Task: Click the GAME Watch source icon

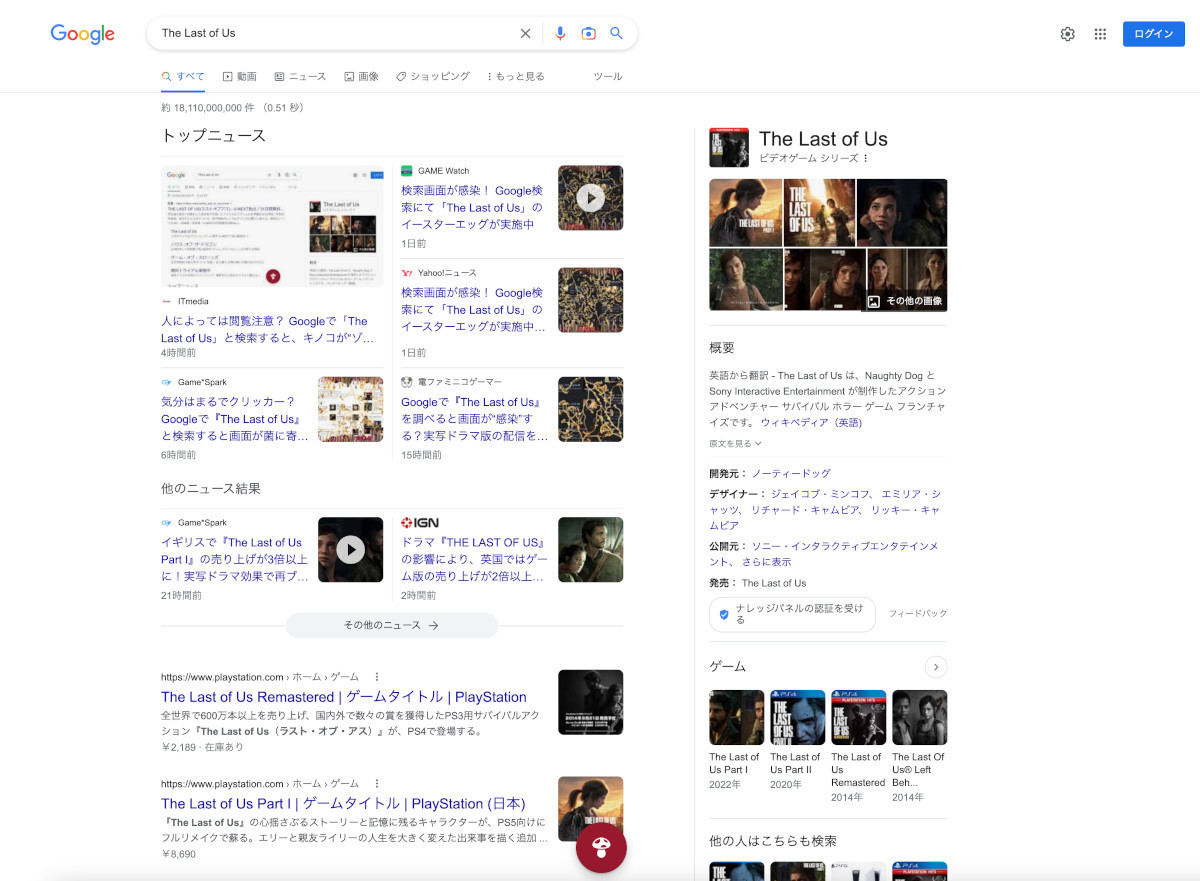Action: click(x=407, y=171)
